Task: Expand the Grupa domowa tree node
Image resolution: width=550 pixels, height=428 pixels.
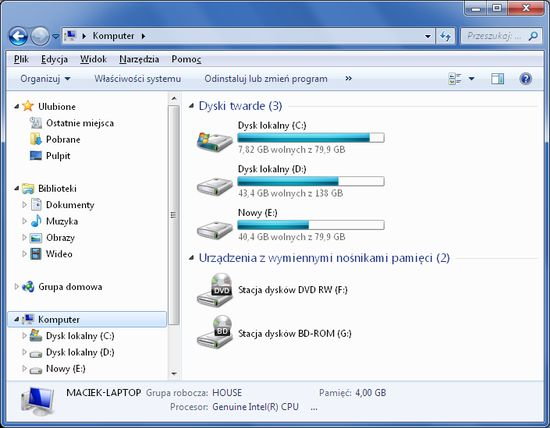Action: pyautogui.click(x=16, y=287)
